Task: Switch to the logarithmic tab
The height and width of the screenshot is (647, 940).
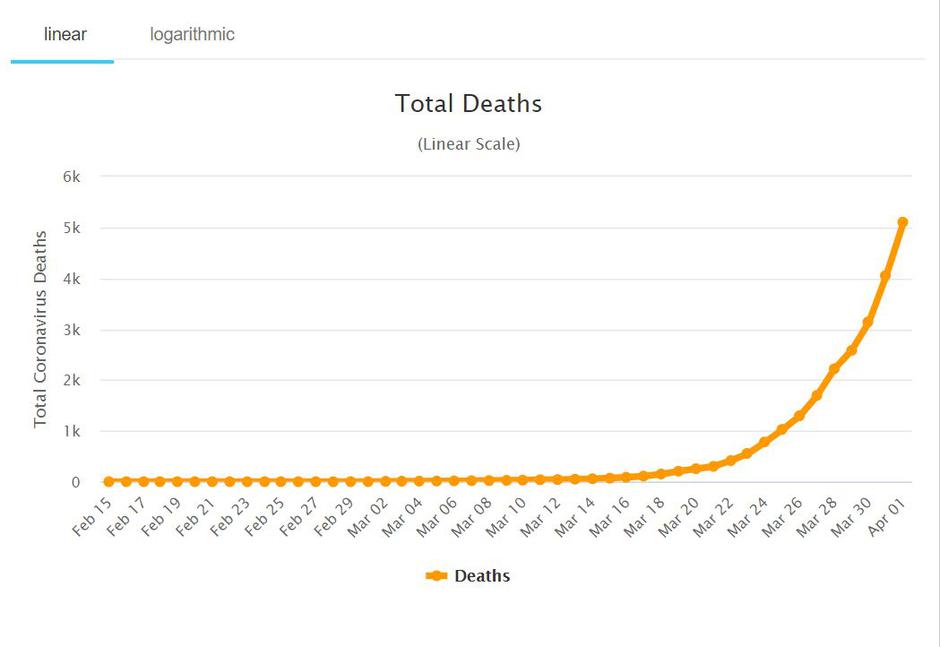Action: point(191,33)
